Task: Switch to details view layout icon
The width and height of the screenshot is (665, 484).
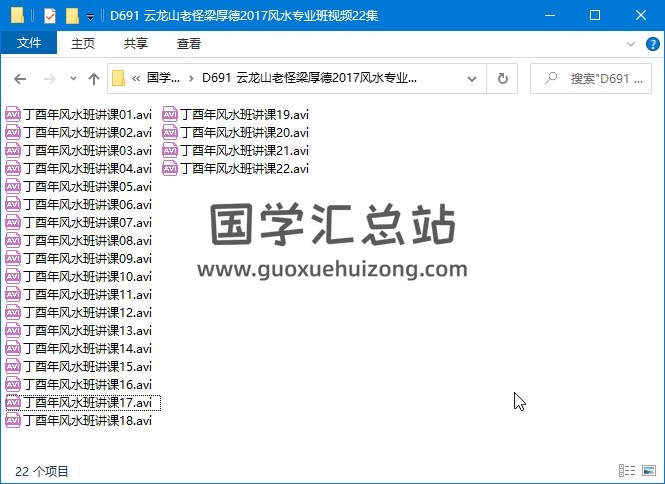Action: pyautogui.click(x=627, y=470)
